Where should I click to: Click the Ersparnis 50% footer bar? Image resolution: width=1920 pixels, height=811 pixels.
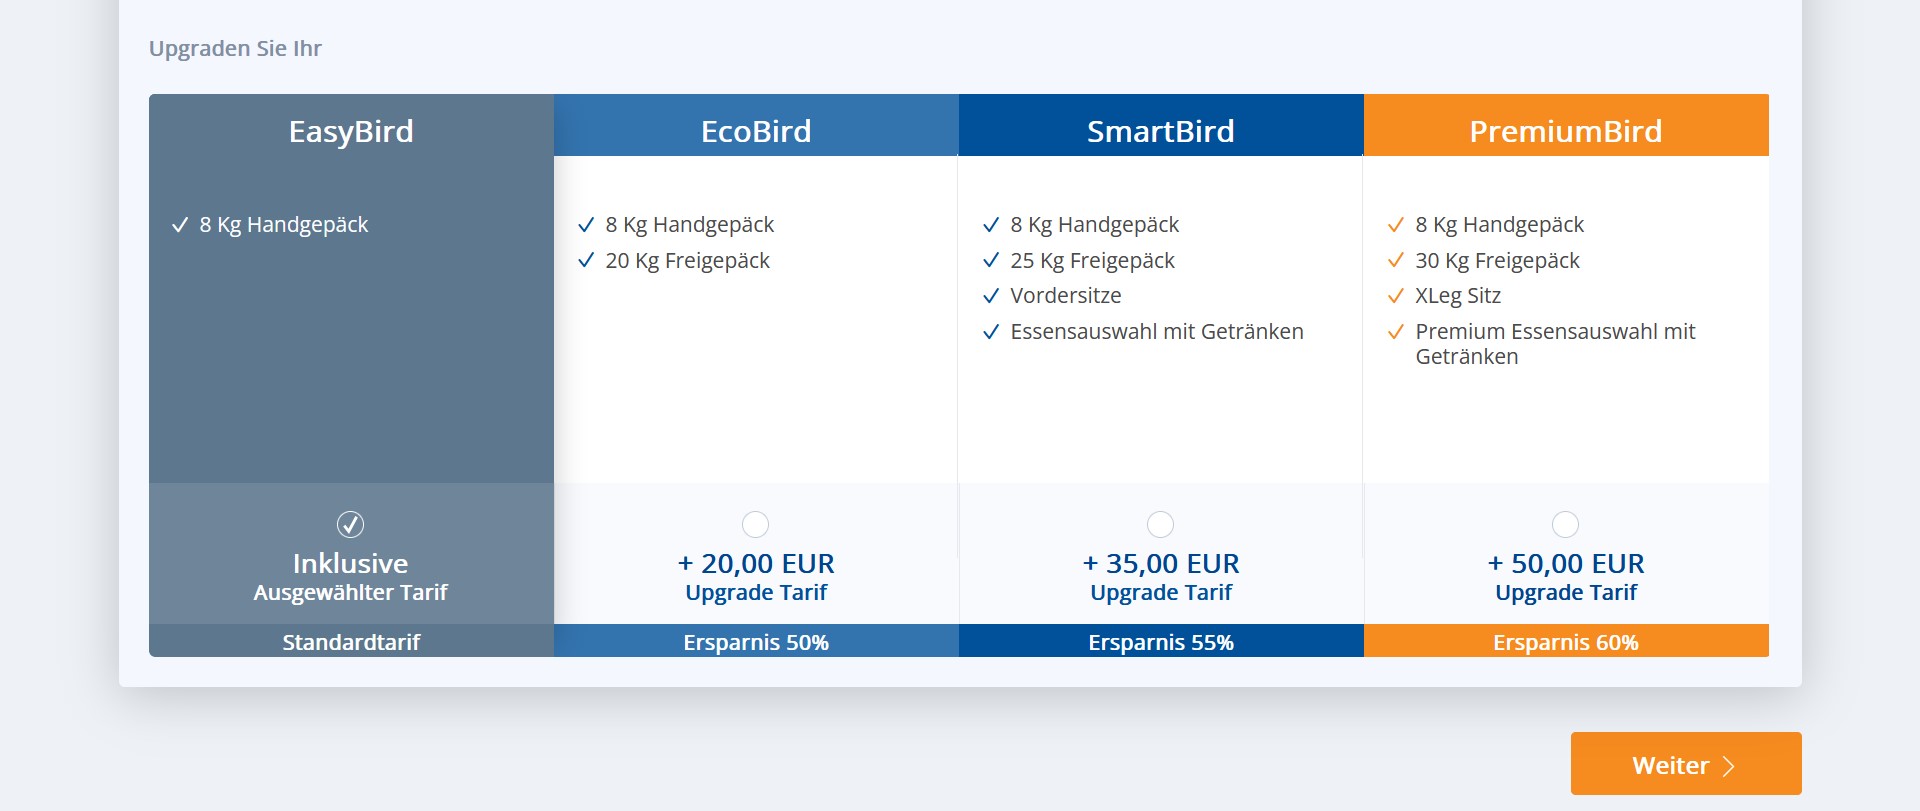click(x=756, y=642)
